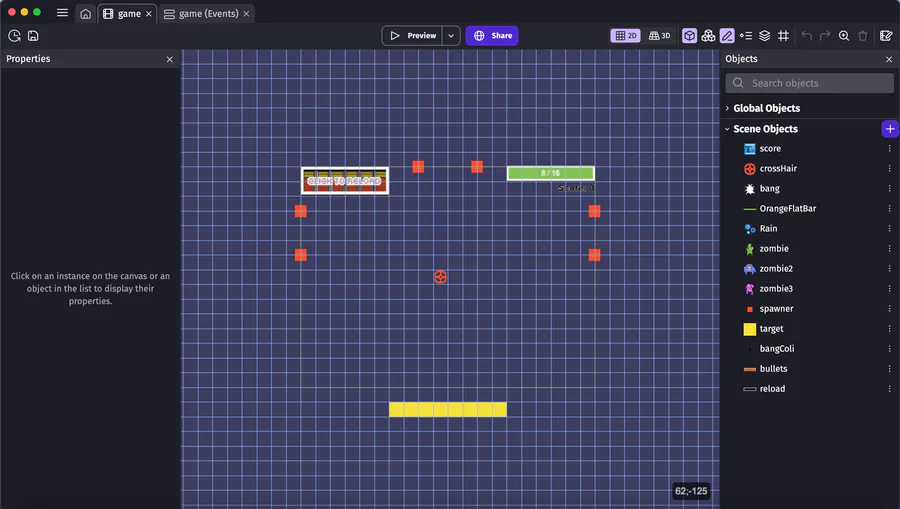Open the reload object's three-dot menu
The height and width of the screenshot is (509, 900).
889,389
